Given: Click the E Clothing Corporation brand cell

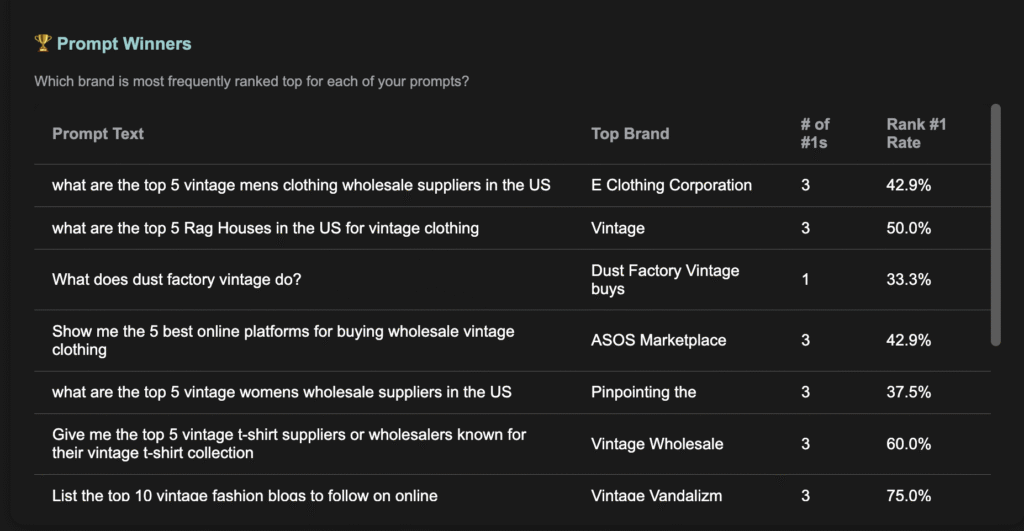Looking at the screenshot, I should [x=671, y=185].
